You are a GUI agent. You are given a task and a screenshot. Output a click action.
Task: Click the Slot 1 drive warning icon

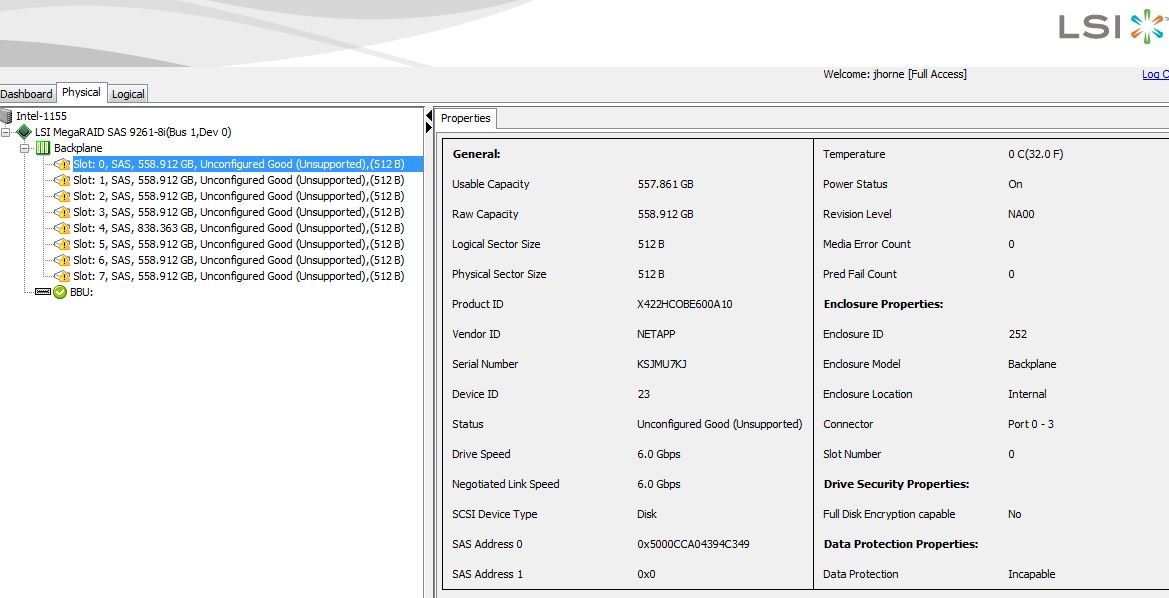click(62, 180)
